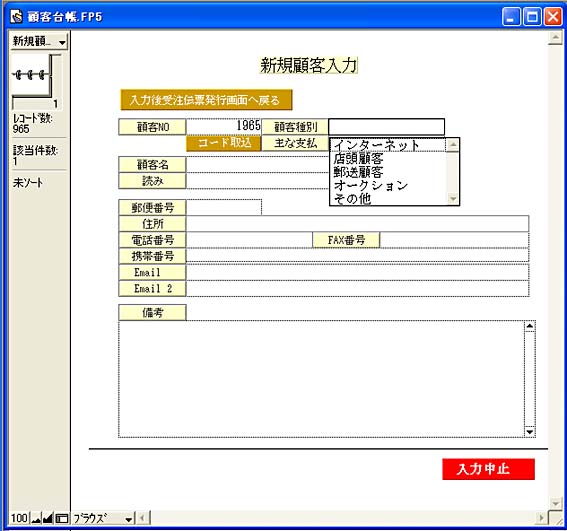Click the red 入力中止 button
This screenshot has width=567, height=531.
488,469
